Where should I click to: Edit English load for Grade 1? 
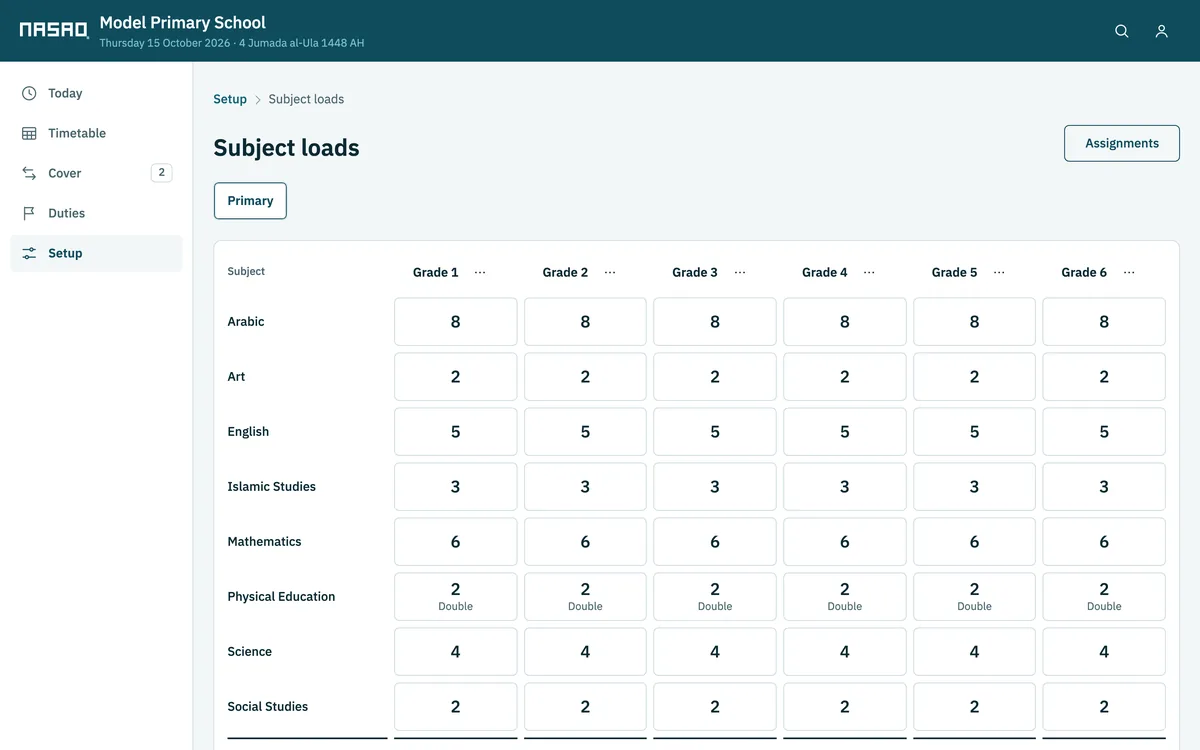tap(456, 432)
